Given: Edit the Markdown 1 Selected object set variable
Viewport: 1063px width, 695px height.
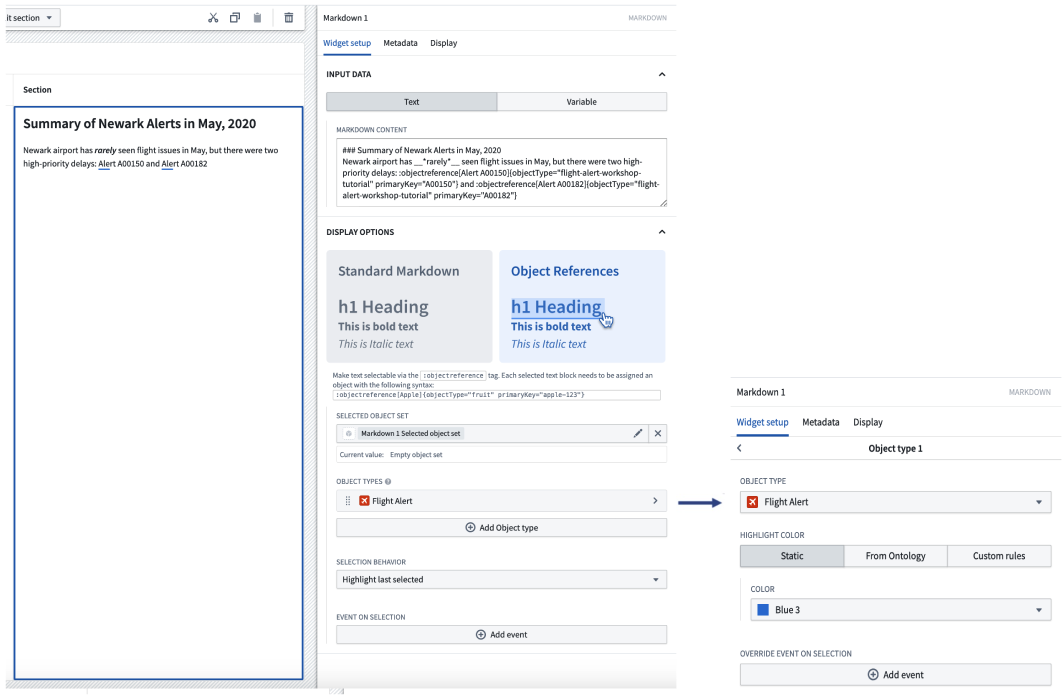Looking at the screenshot, I should tap(638, 433).
